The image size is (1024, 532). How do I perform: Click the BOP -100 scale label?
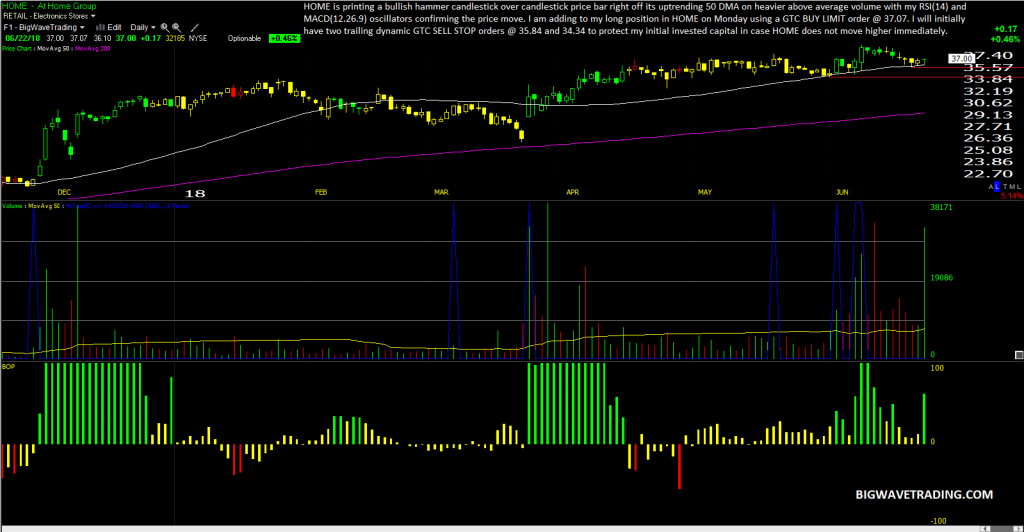click(938, 521)
